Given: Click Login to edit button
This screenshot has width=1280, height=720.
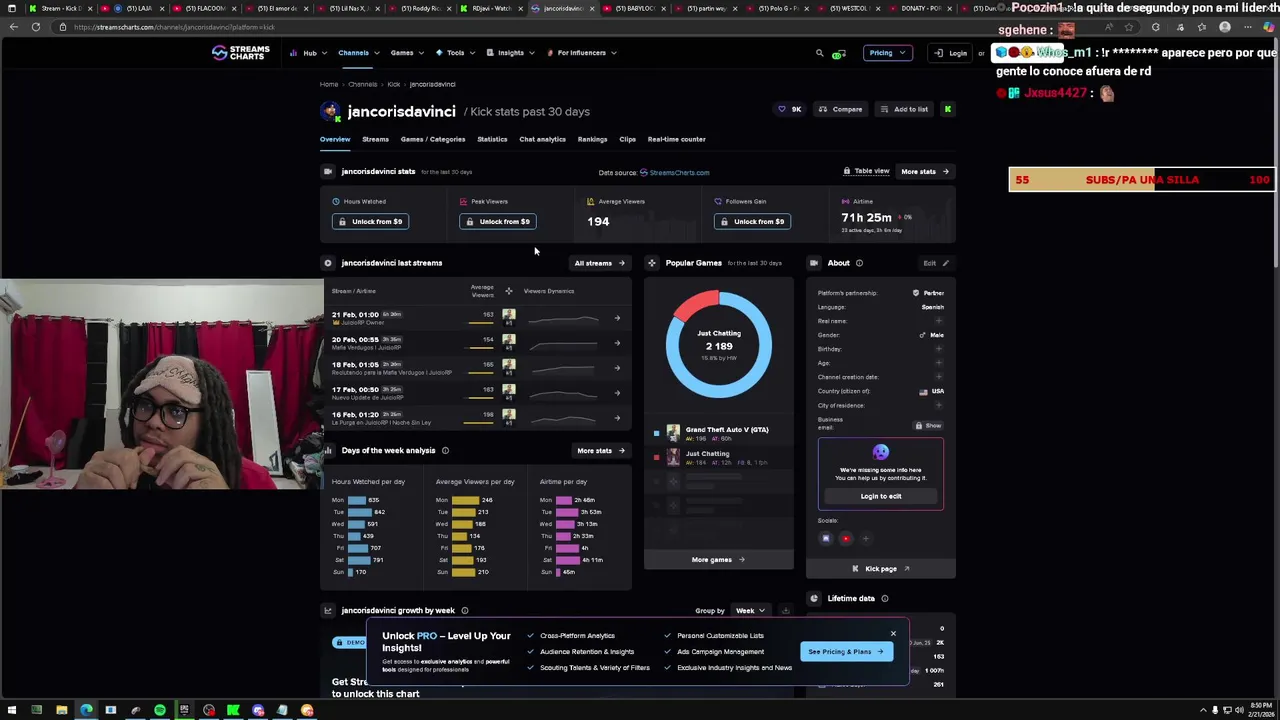Looking at the screenshot, I should click(881, 497).
